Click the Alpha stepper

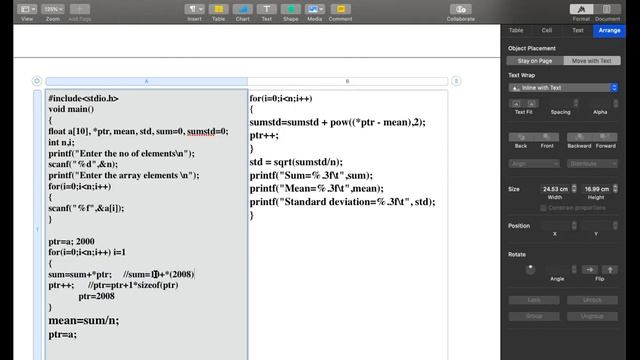tap(616, 103)
